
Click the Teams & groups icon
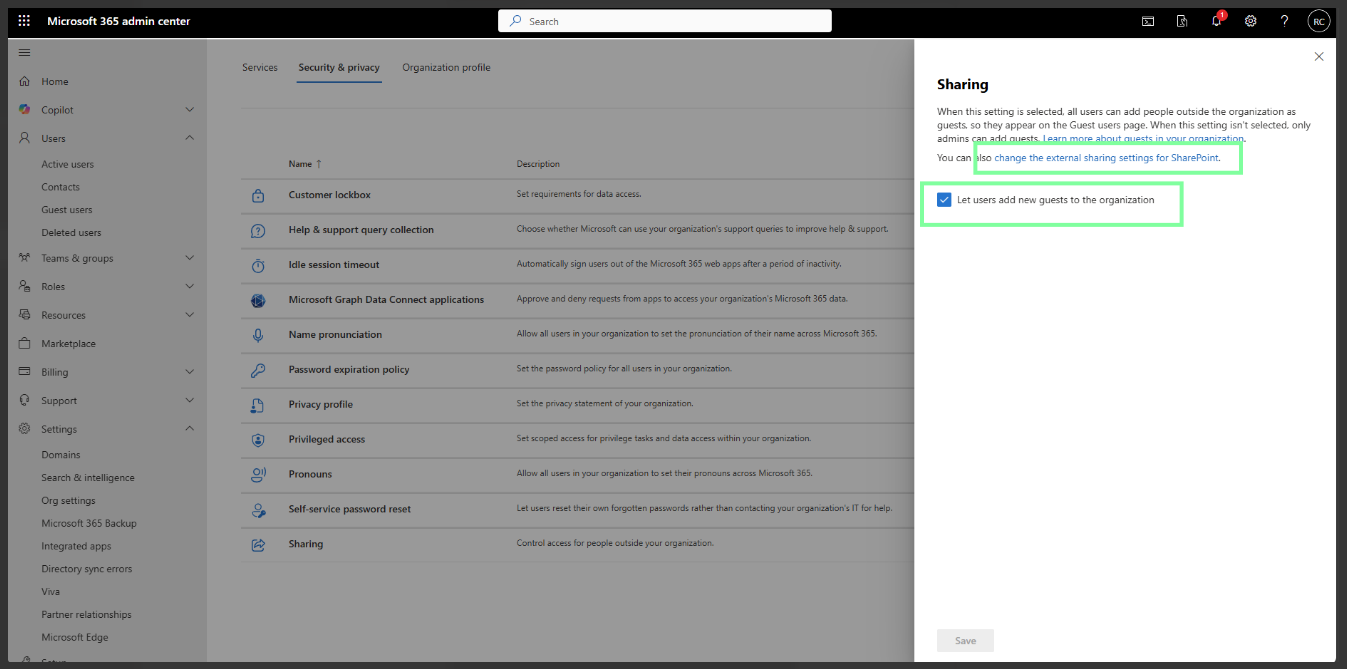(x=24, y=258)
